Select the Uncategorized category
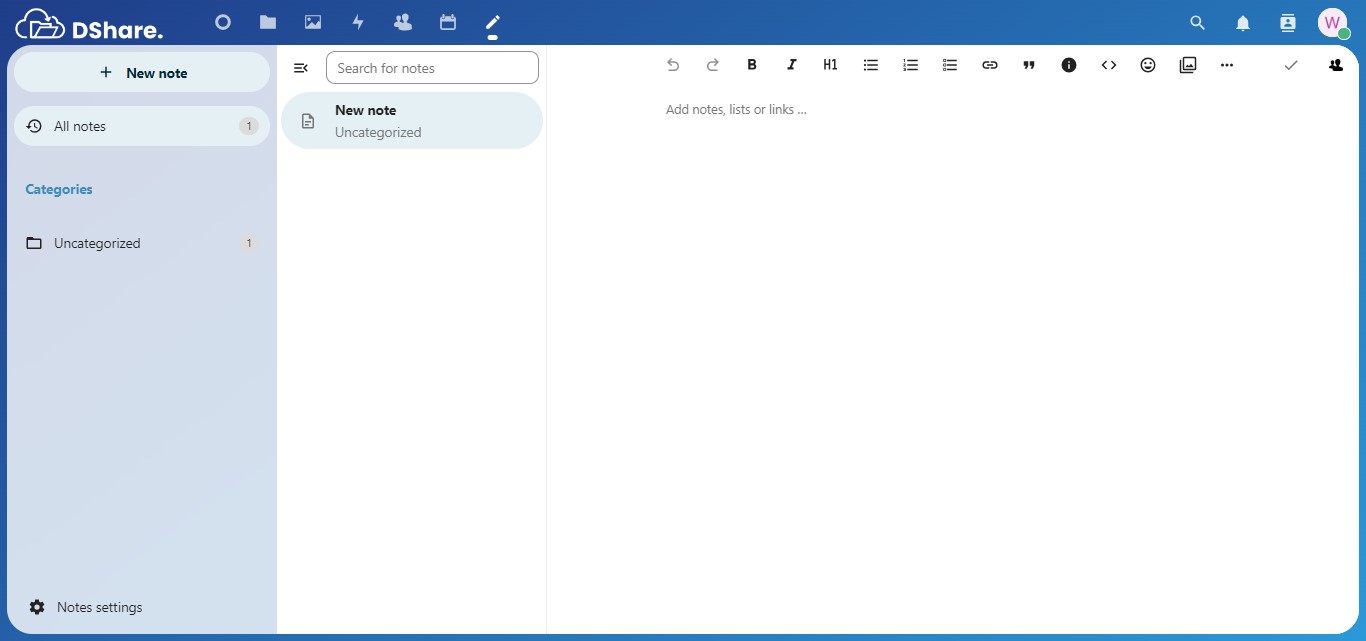This screenshot has height=641, width=1366. pos(97,243)
